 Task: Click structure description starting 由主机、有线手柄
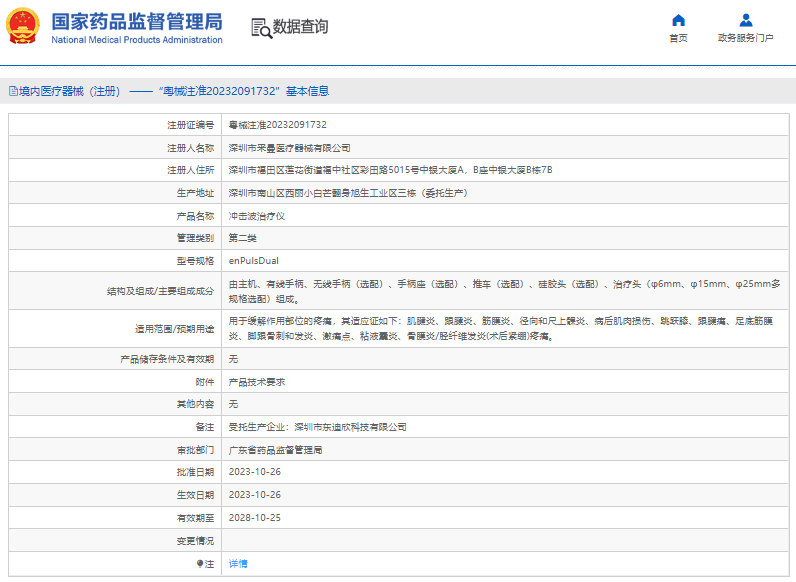click(x=505, y=292)
